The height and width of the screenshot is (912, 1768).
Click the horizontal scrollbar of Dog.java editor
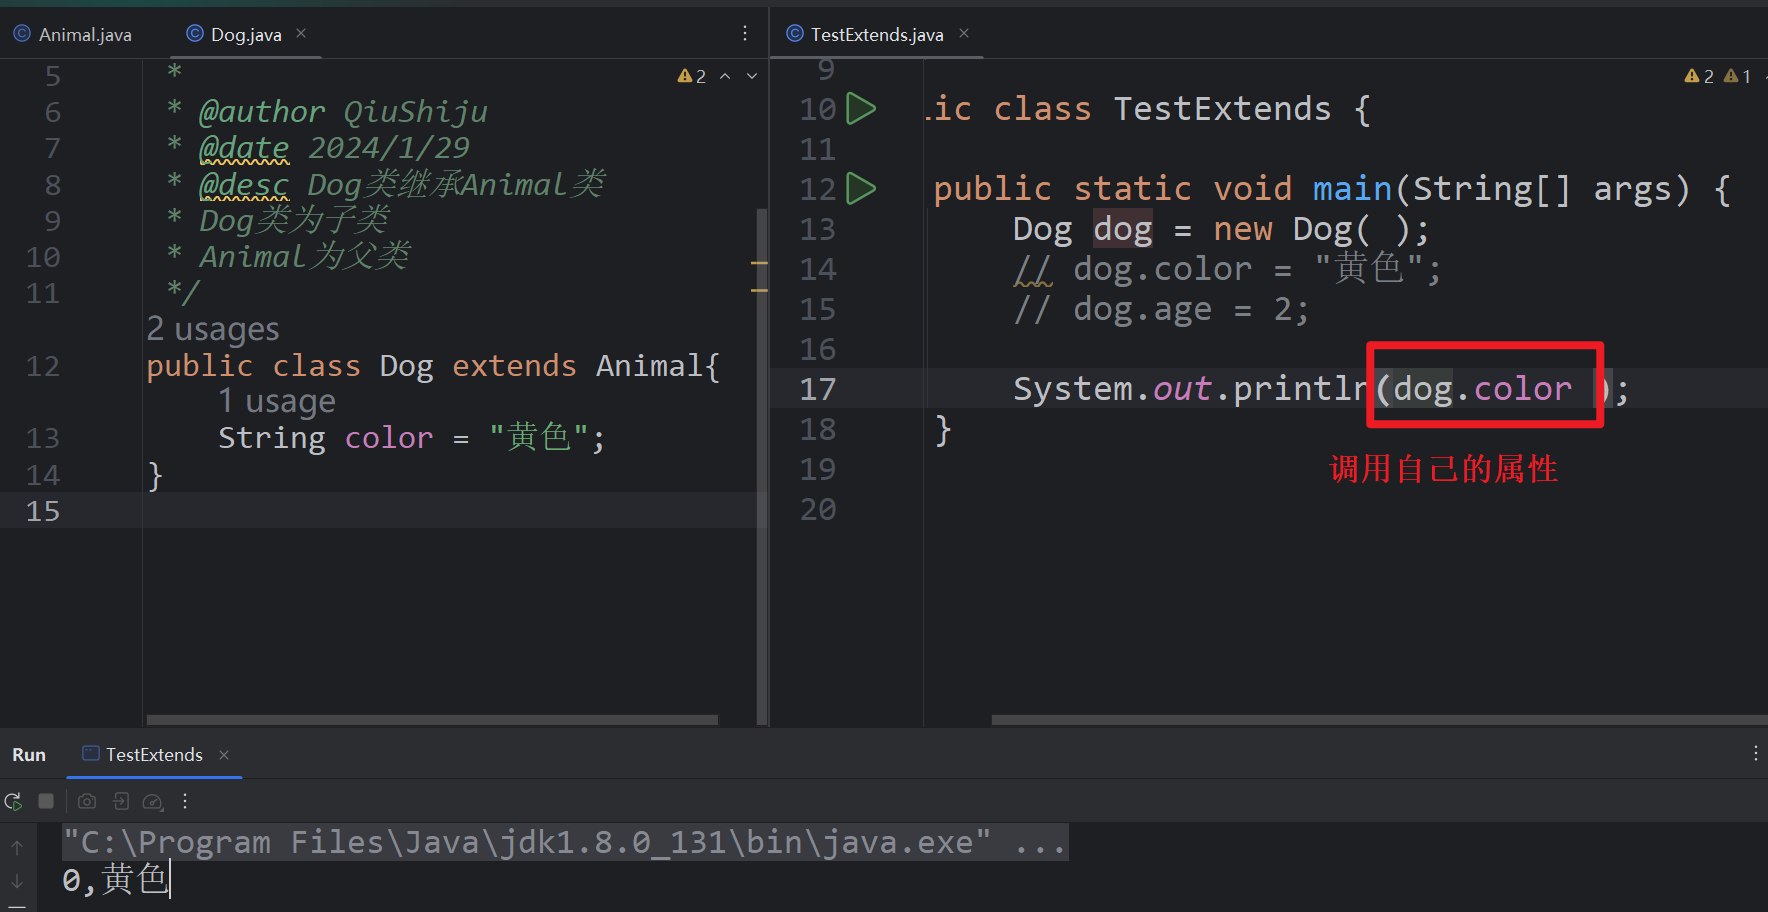[x=432, y=719]
